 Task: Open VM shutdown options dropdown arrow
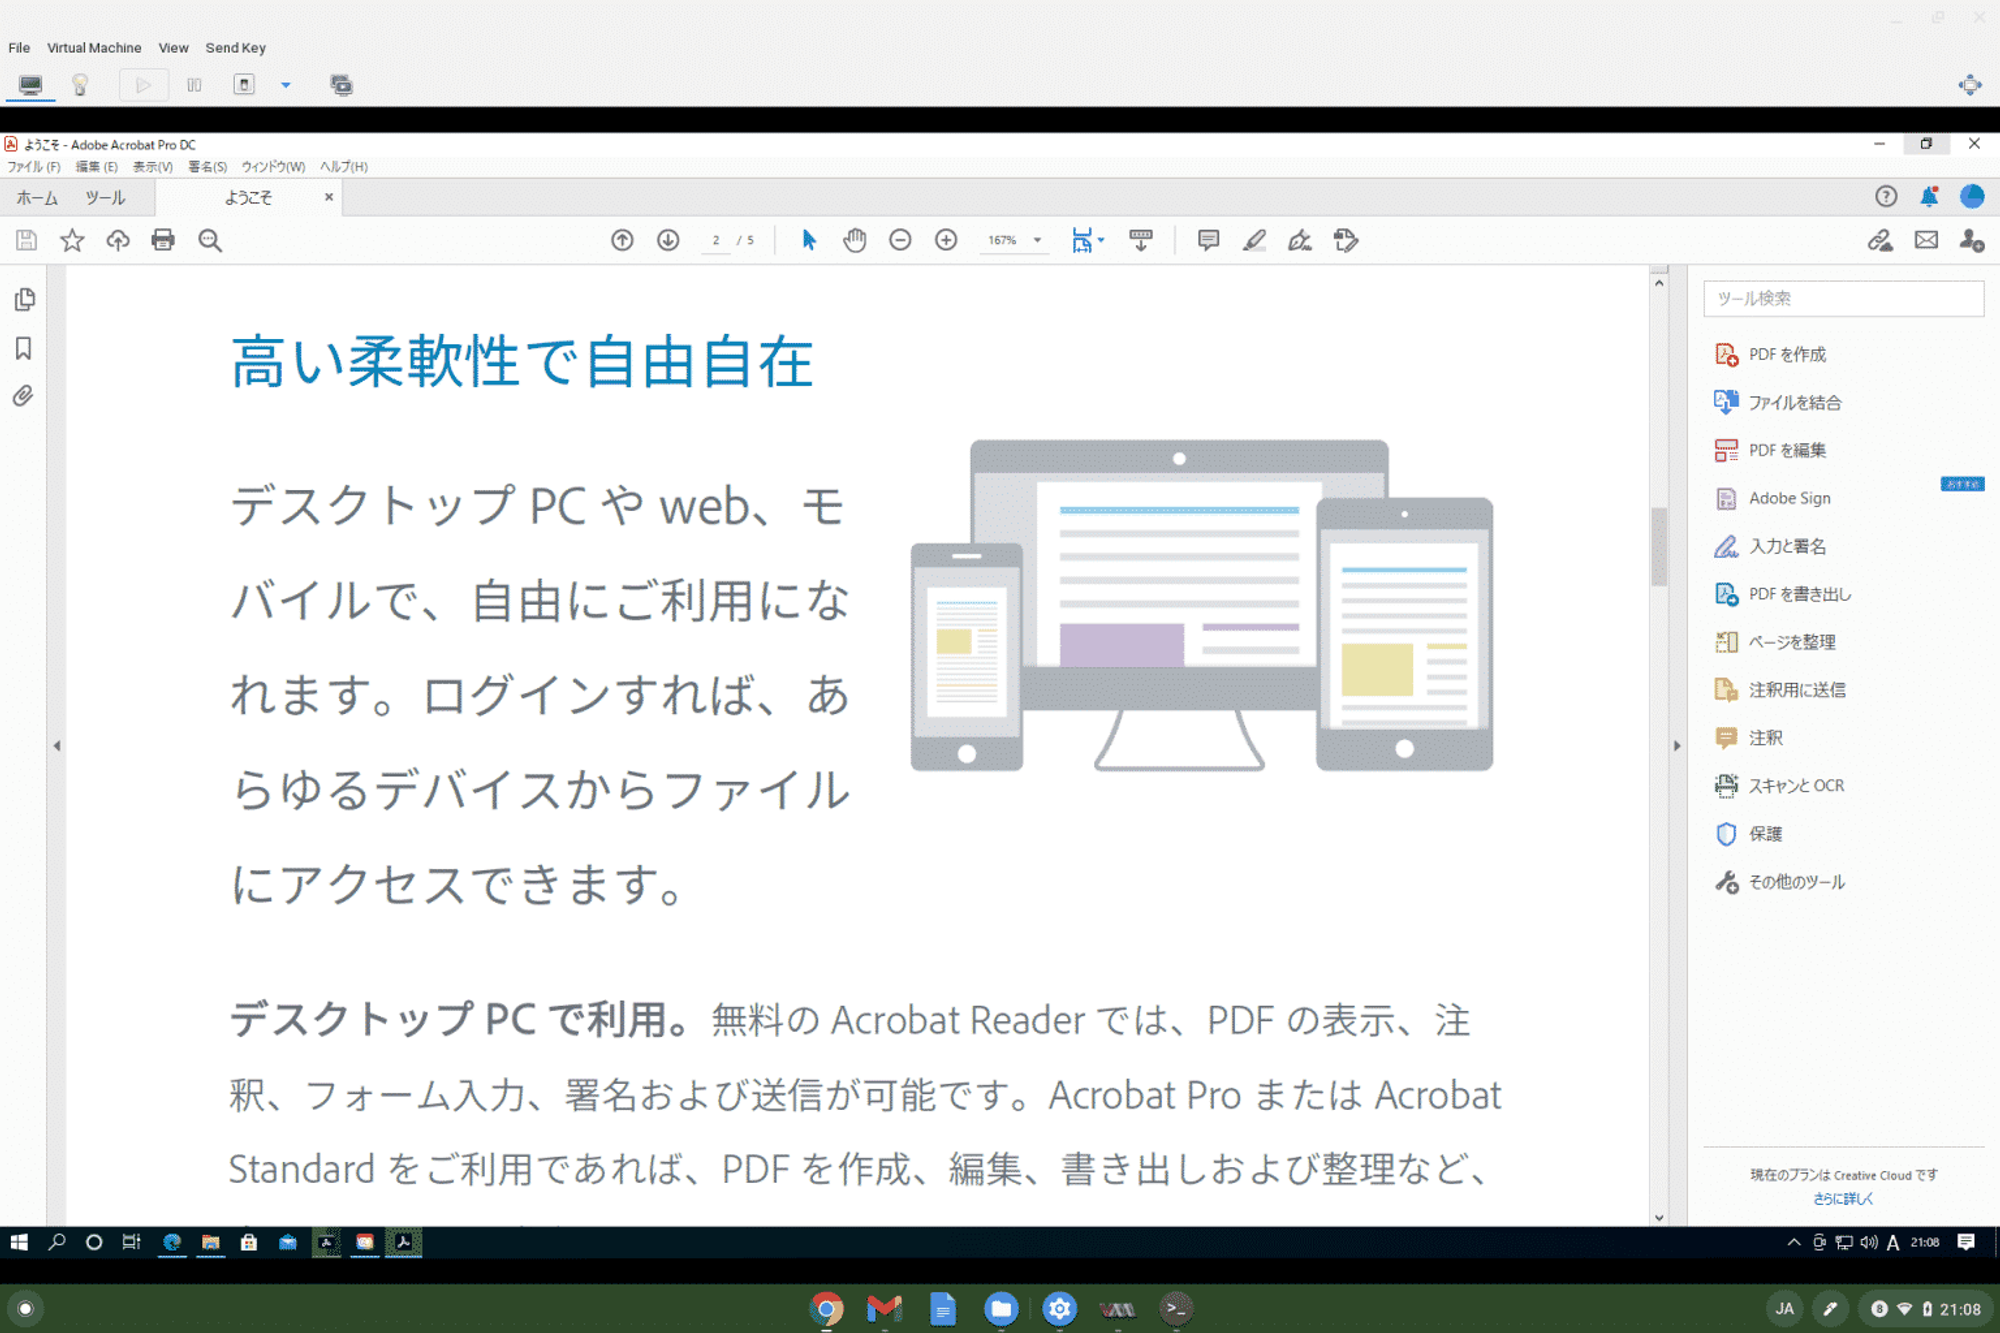click(286, 85)
